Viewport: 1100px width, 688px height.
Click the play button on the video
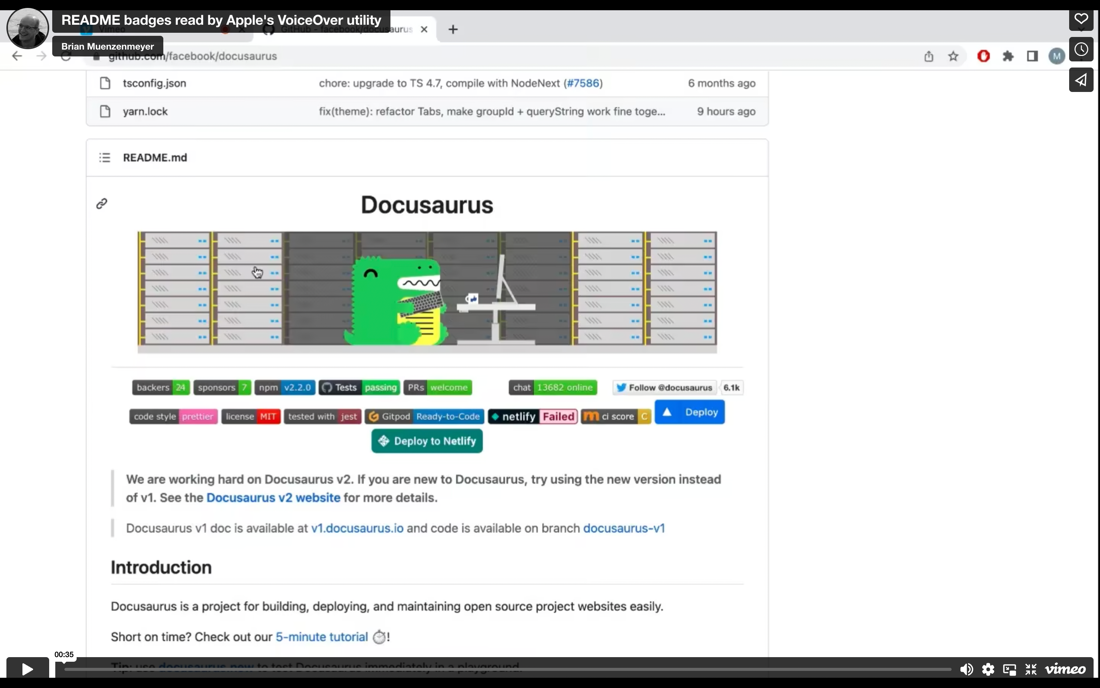click(x=26, y=668)
